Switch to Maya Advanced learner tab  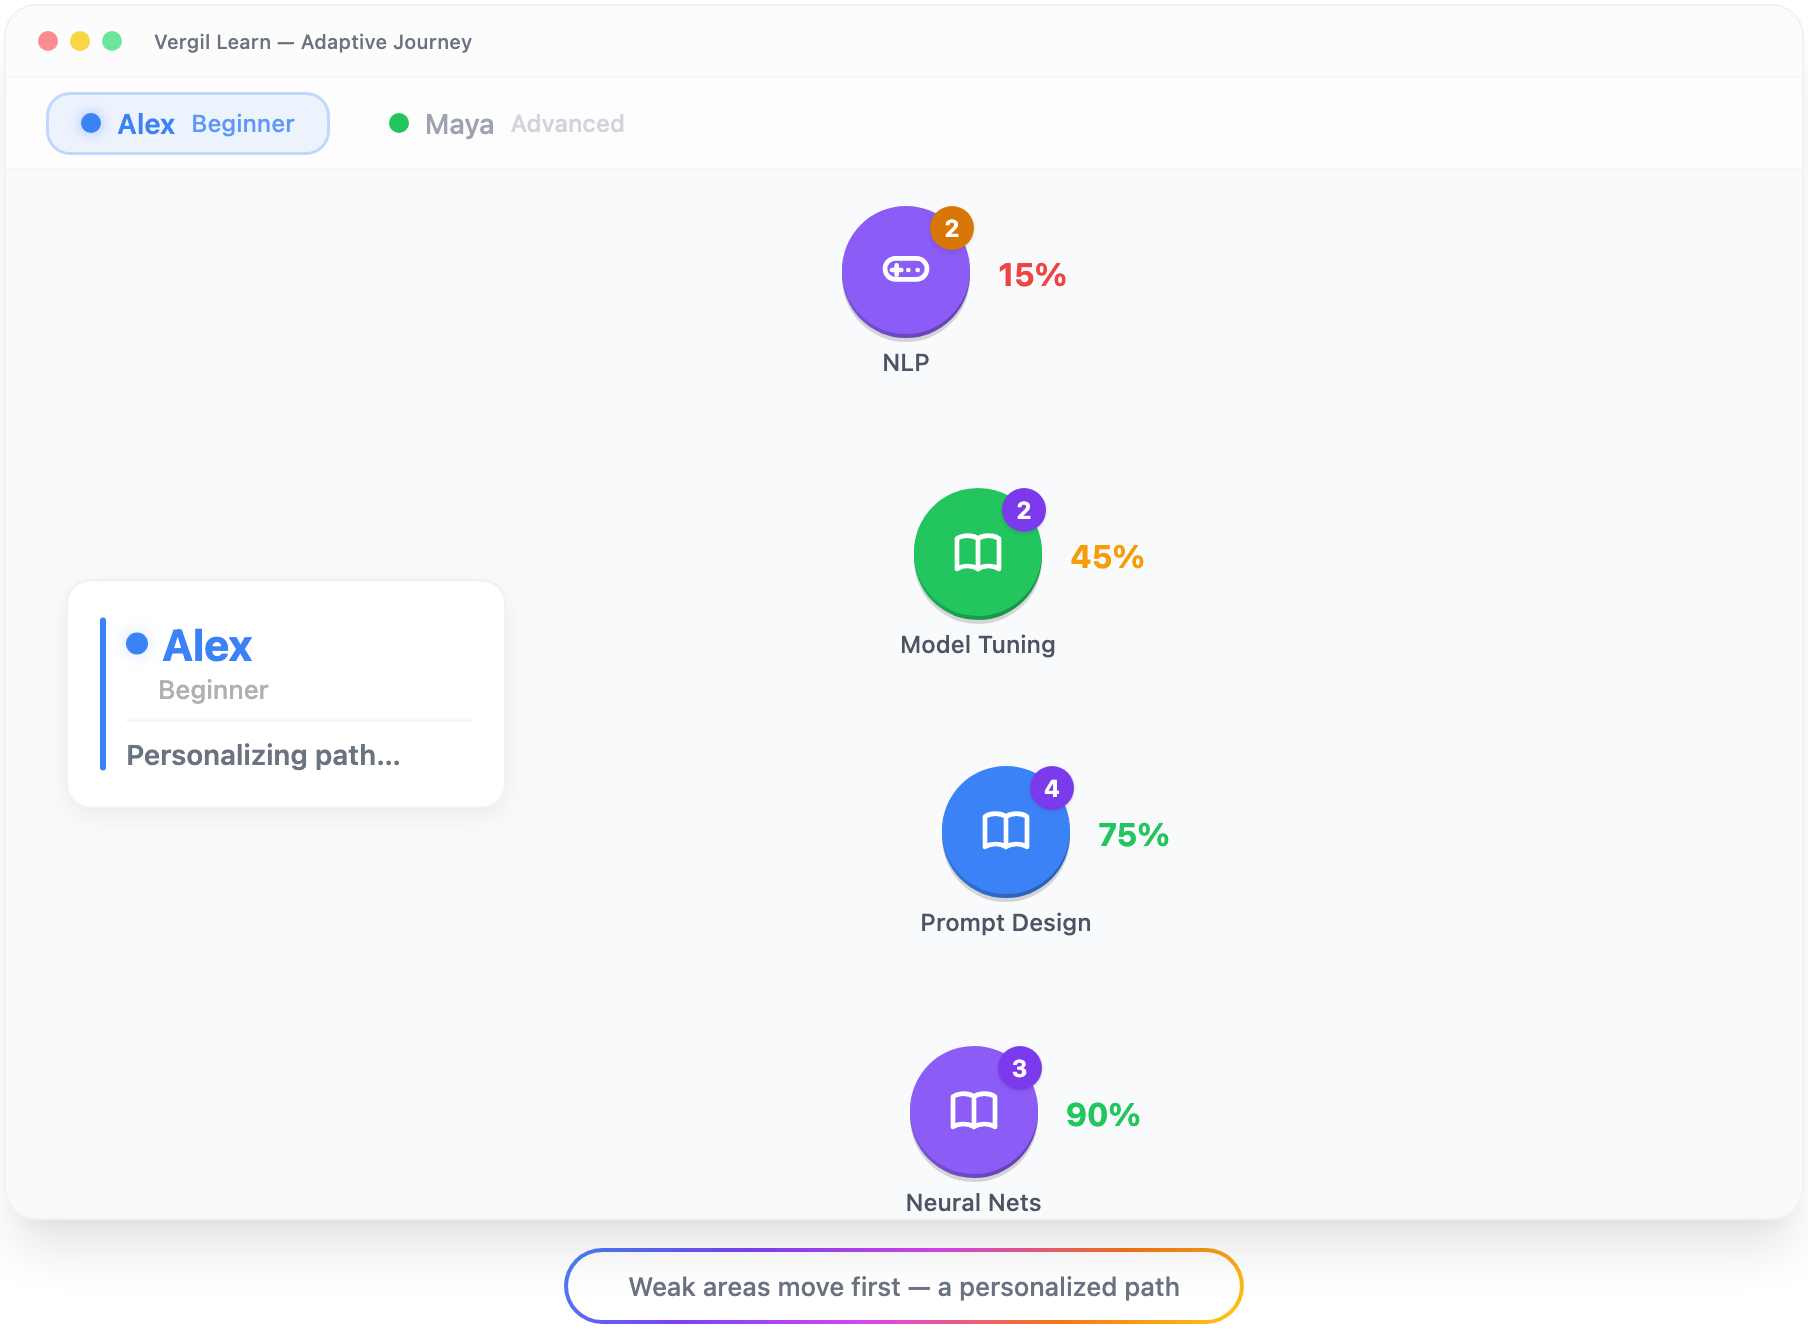point(506,124)
